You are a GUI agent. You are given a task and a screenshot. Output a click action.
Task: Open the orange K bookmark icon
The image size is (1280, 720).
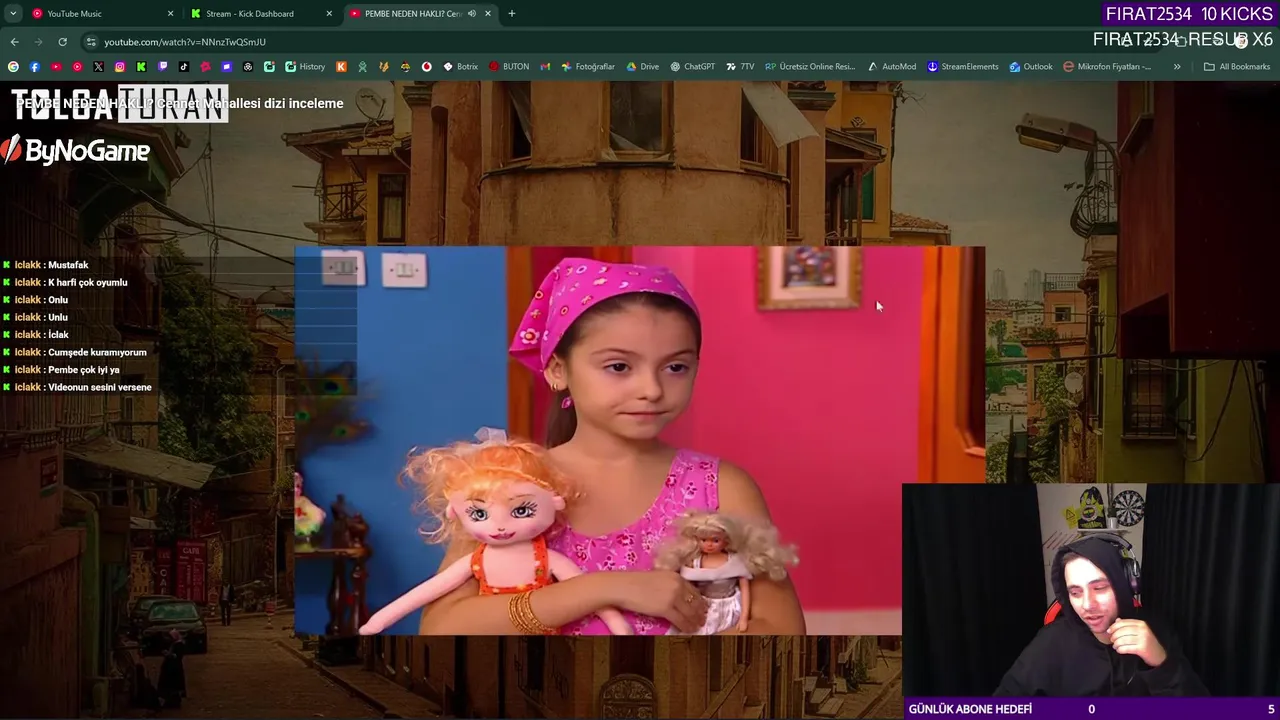click(341, 66)
